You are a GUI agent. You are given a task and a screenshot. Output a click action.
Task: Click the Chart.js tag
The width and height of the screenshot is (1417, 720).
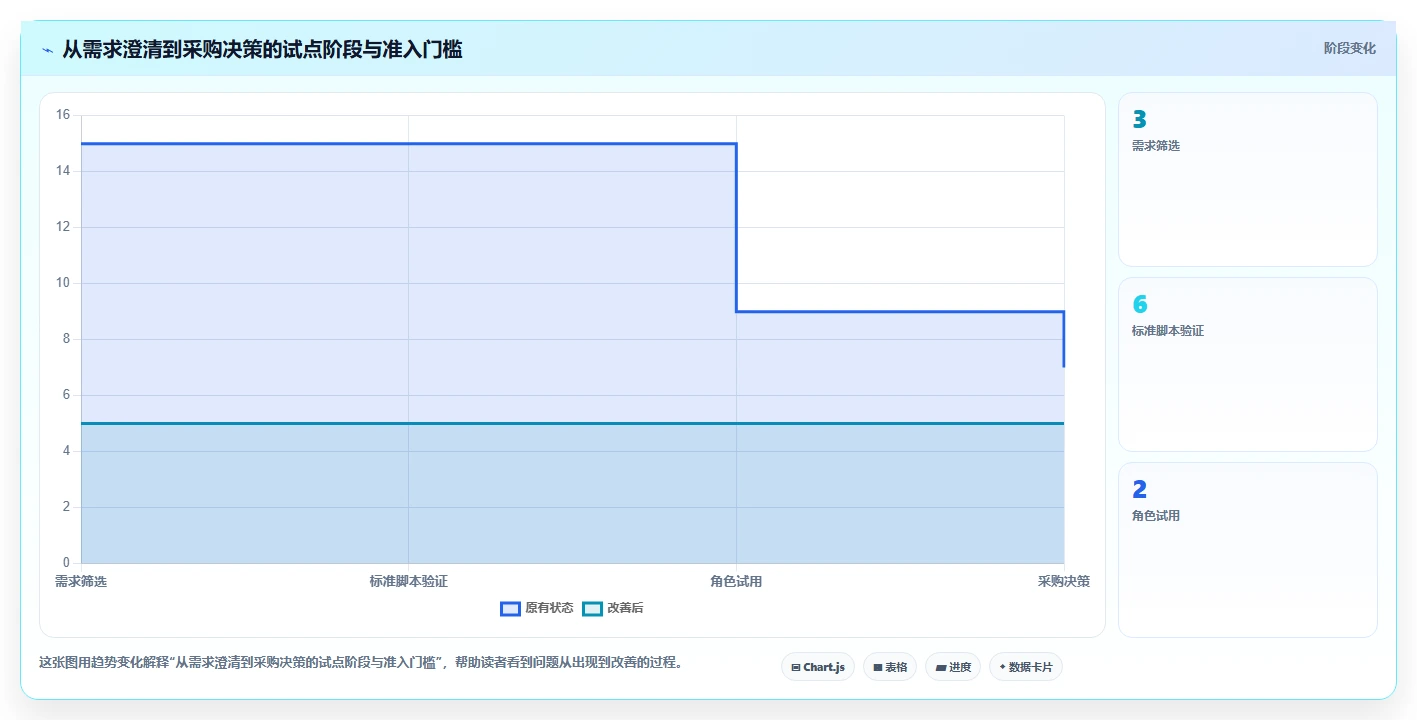[x=817, y=667]
